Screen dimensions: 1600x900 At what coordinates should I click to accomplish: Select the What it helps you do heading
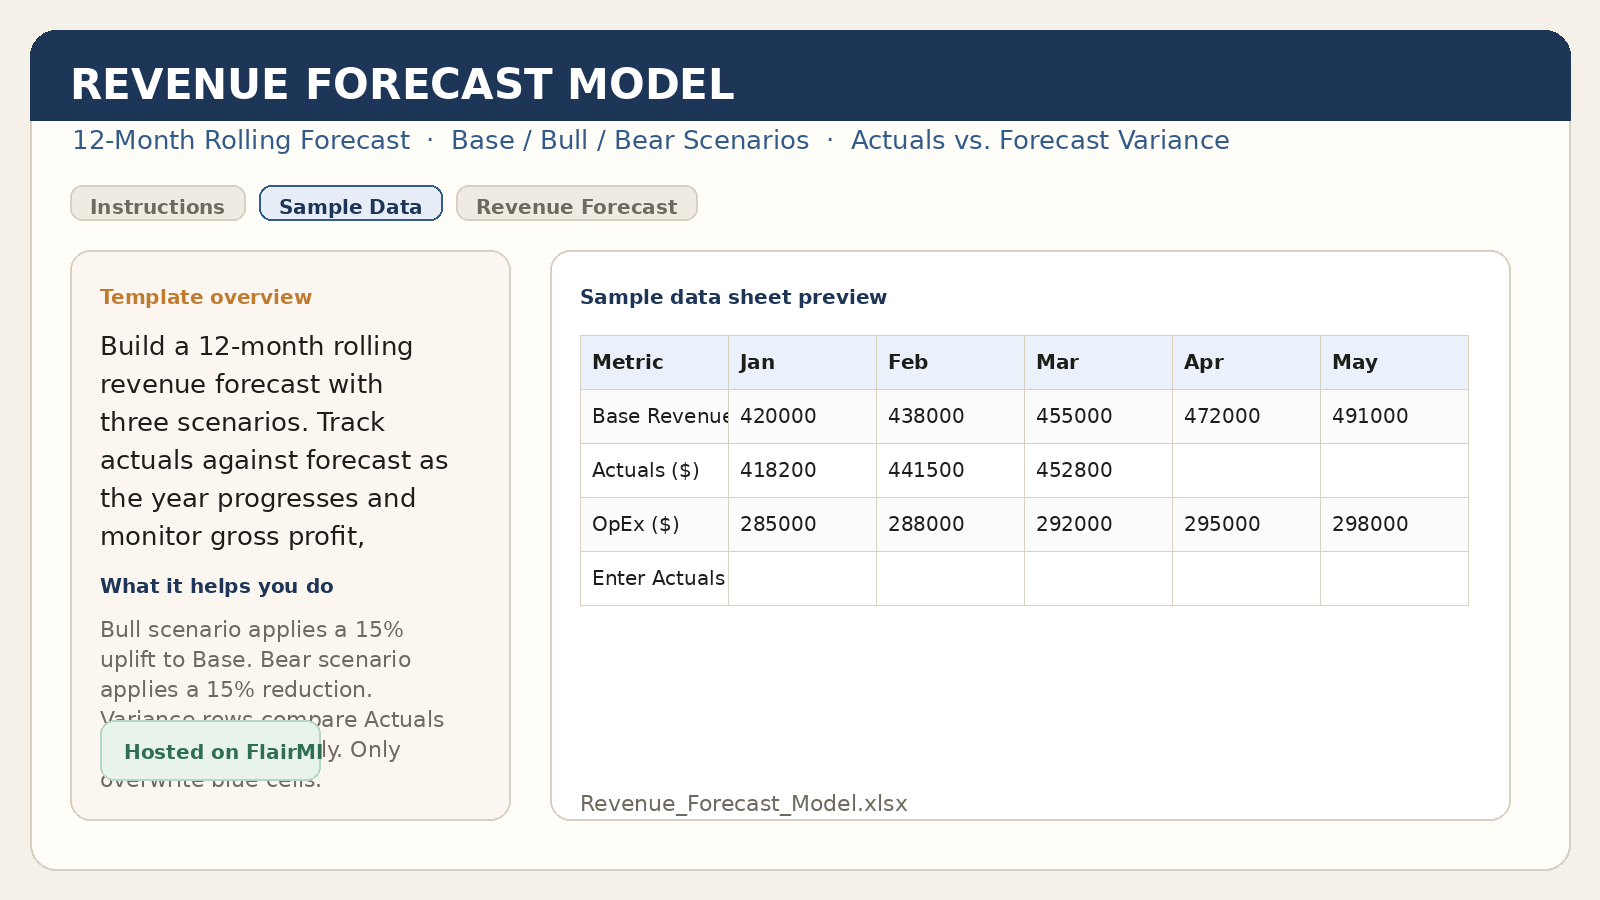(x=217, y=586)
